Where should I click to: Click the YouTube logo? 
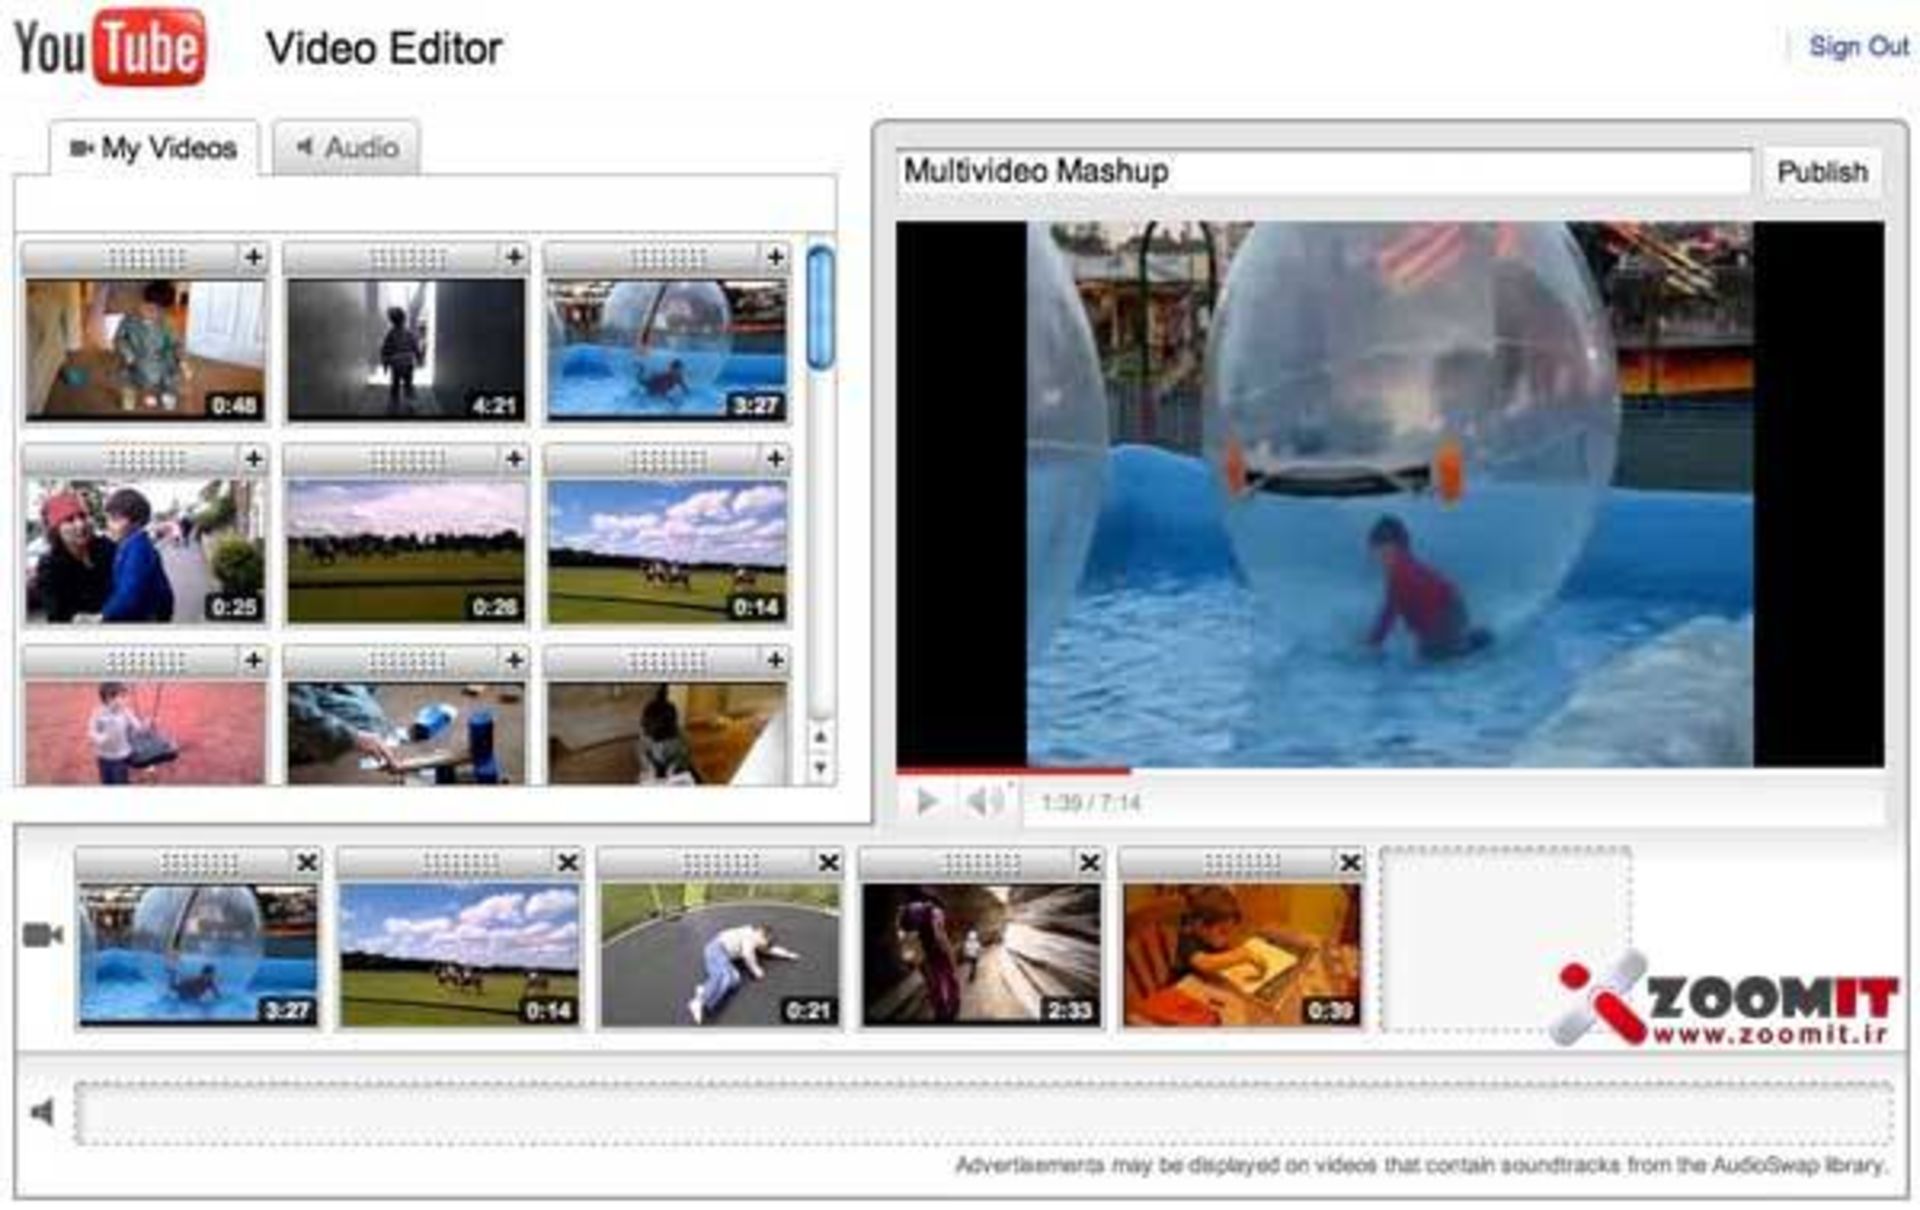click(x=110, y=47)
